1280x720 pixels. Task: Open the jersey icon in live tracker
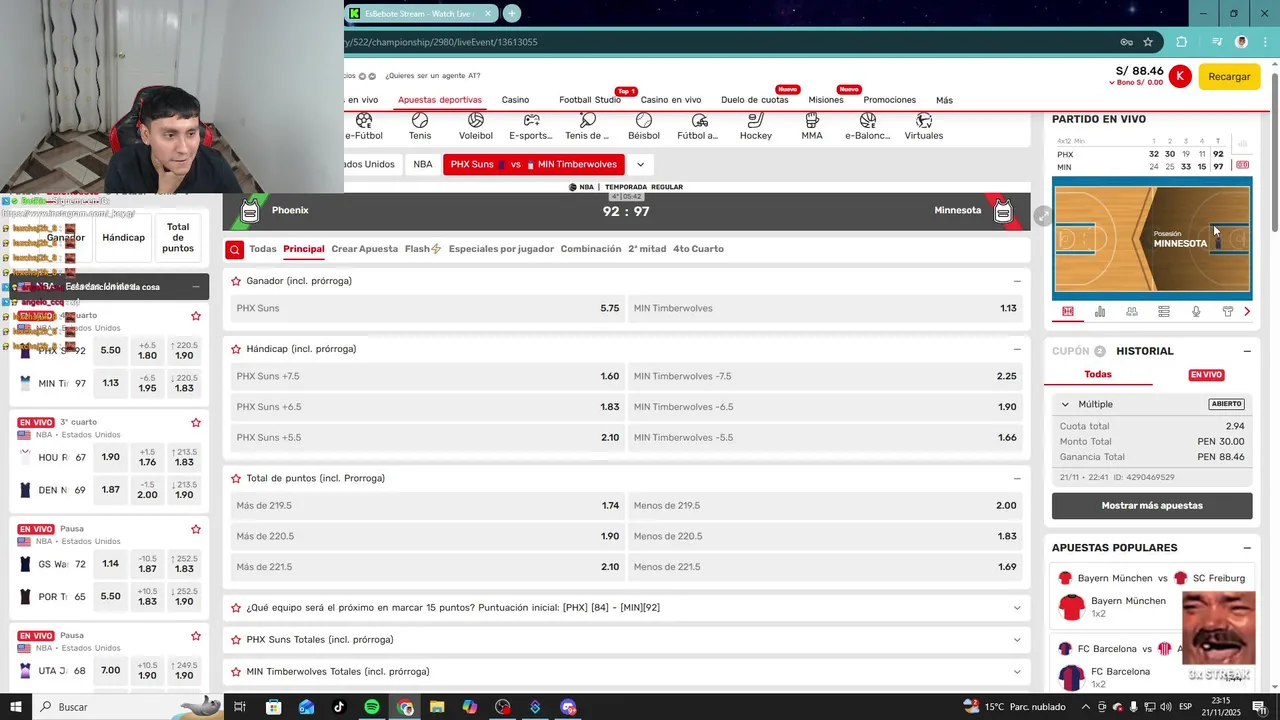1228,312
